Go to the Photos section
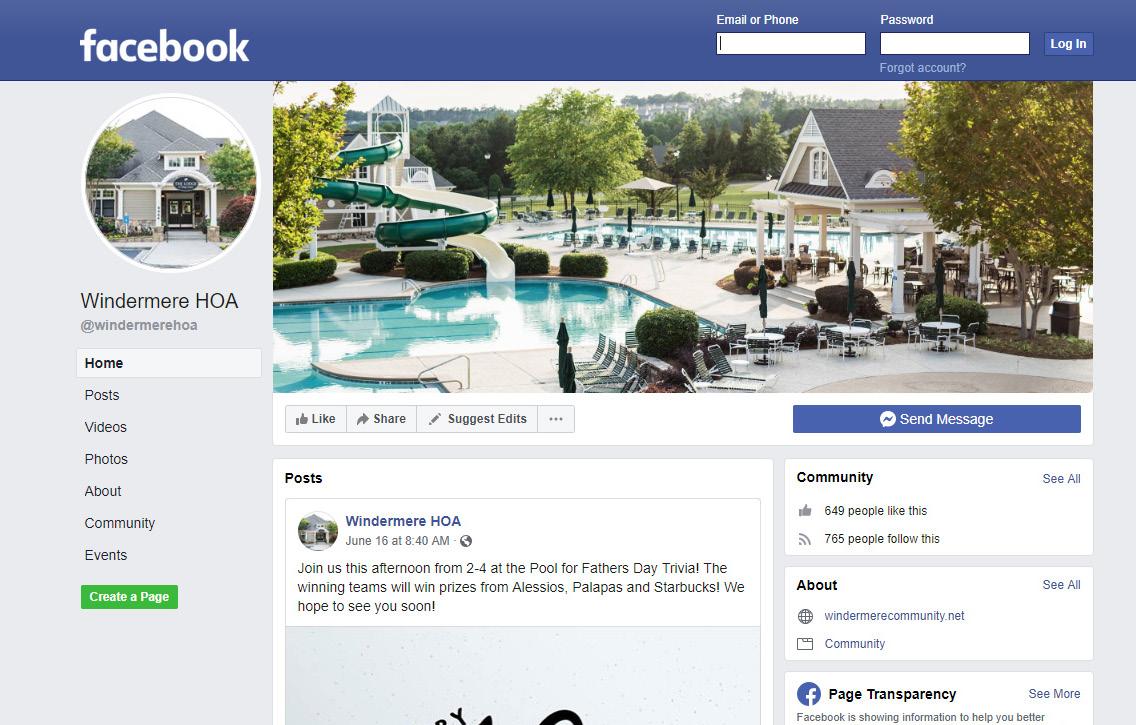The height and width of the screenshot is (725, 1136). [x=106, y=459]
